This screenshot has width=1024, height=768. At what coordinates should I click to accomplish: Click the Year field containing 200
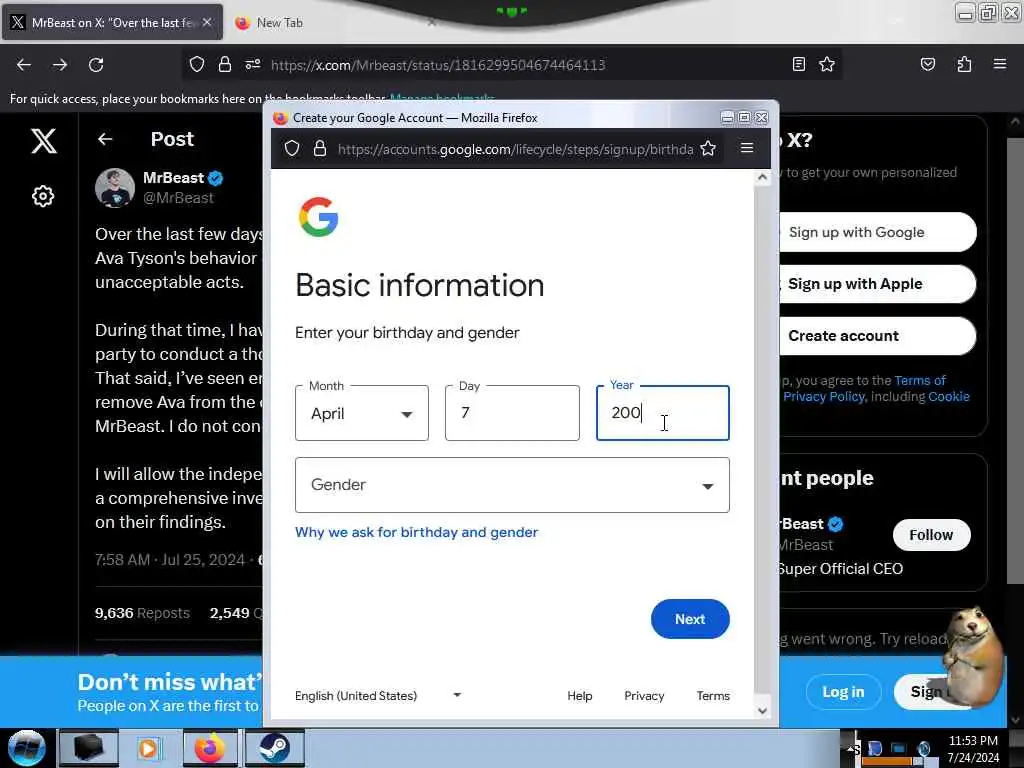pos(663,413)
